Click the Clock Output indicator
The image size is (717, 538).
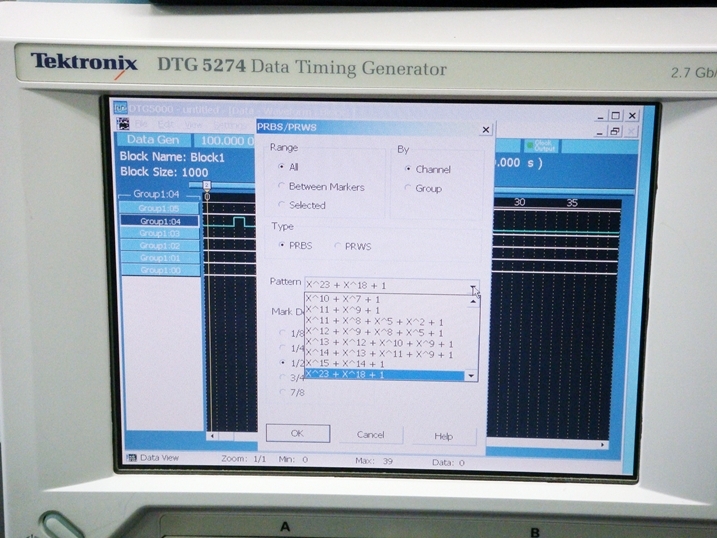pos(541,146)
